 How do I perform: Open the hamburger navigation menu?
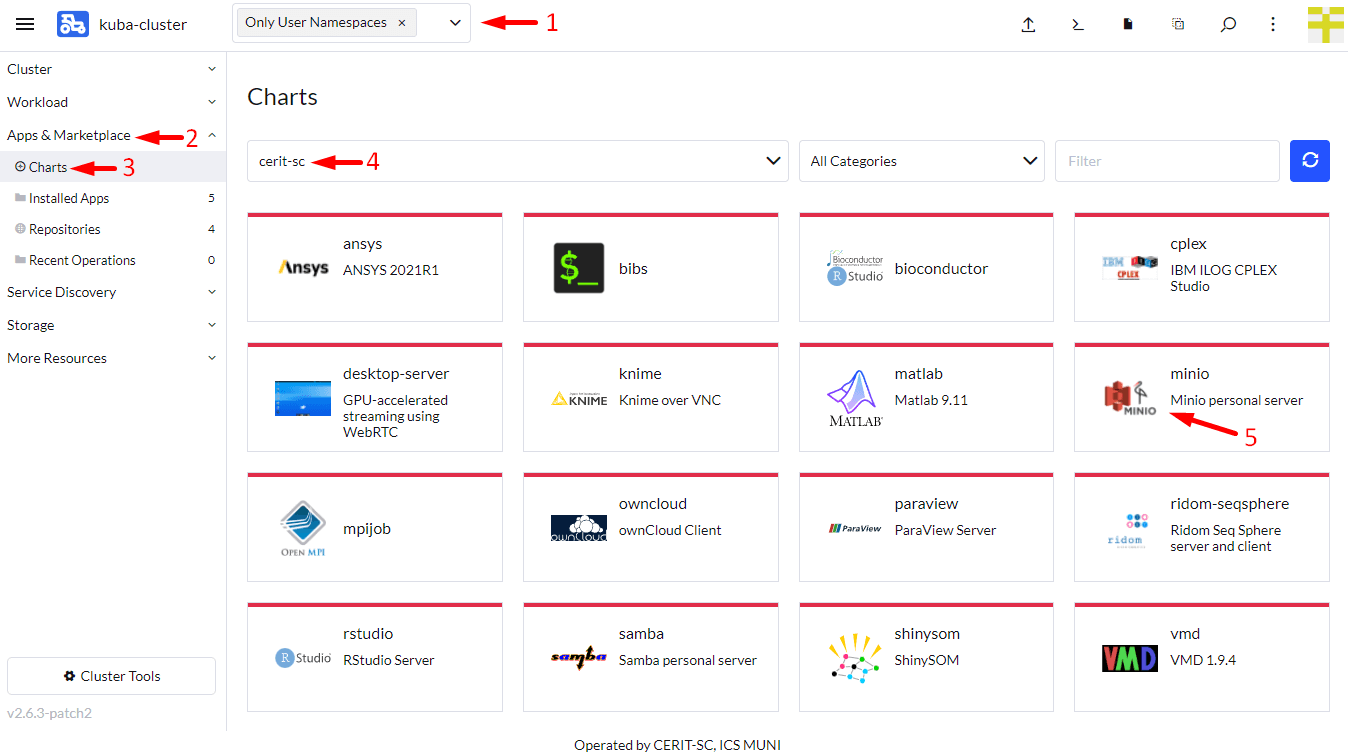point(25,25)
